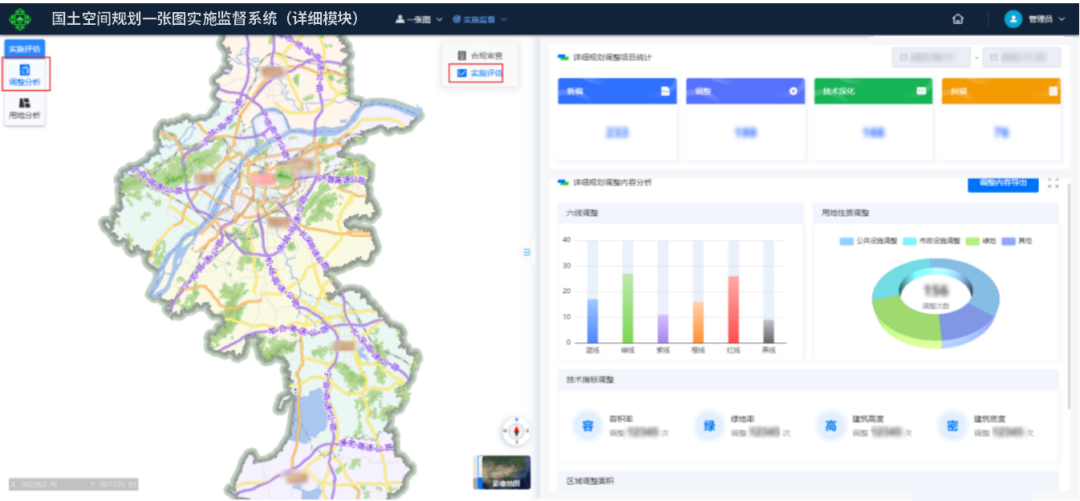Click the 实施评估 blue tab button
Image resolution: width=1080 pixels, height=501 pixels.
(x=24, y=48)
